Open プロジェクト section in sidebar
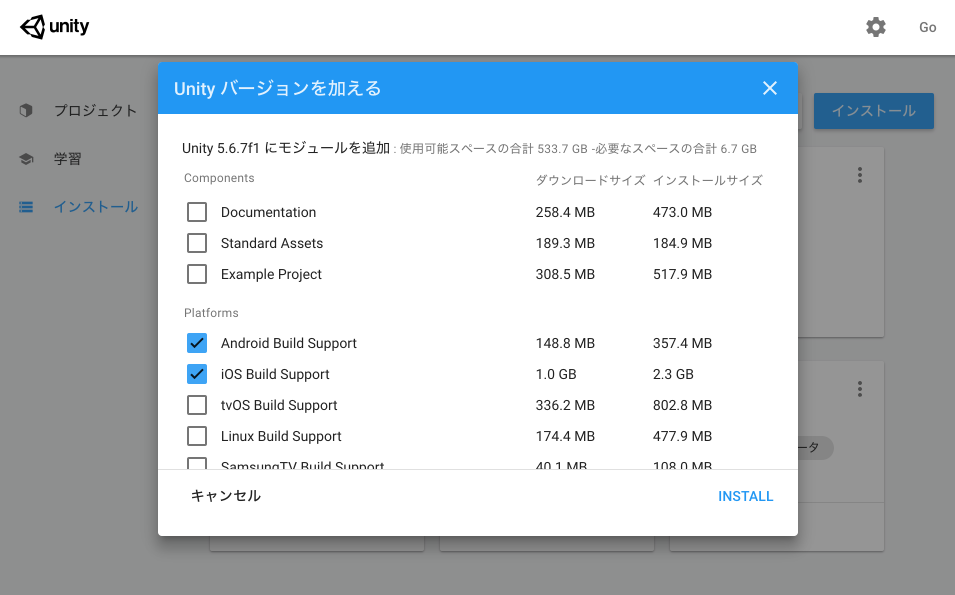 pos(95,110)
